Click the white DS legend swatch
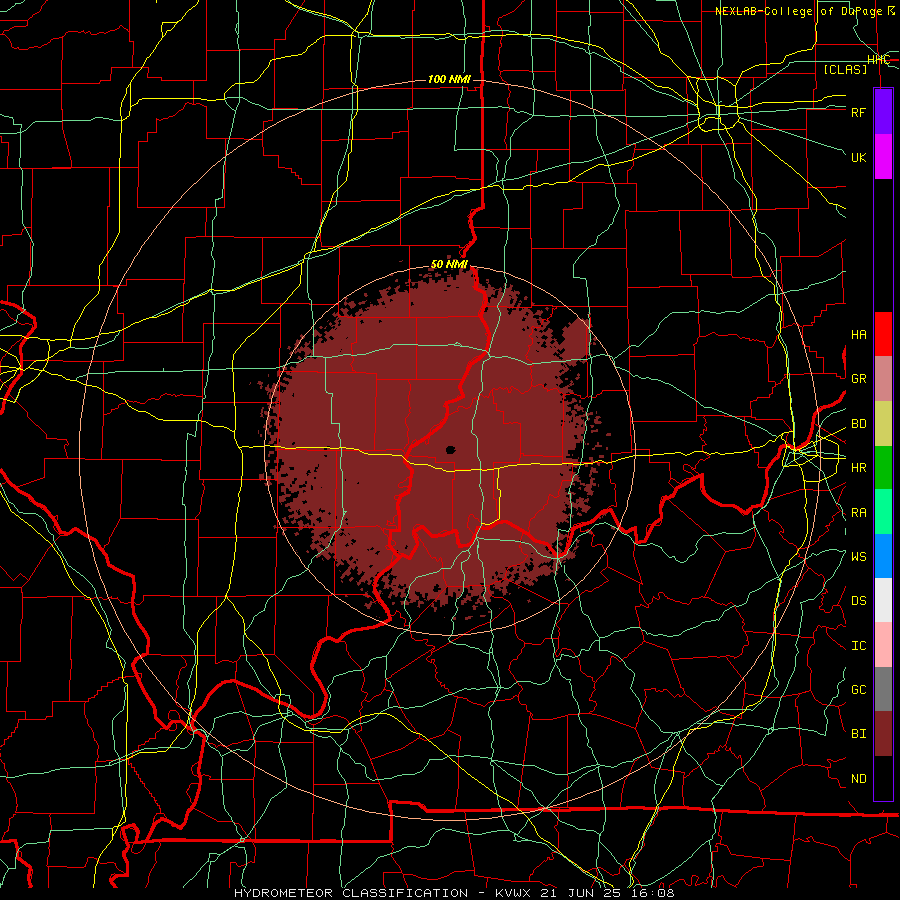 point(883,600)
